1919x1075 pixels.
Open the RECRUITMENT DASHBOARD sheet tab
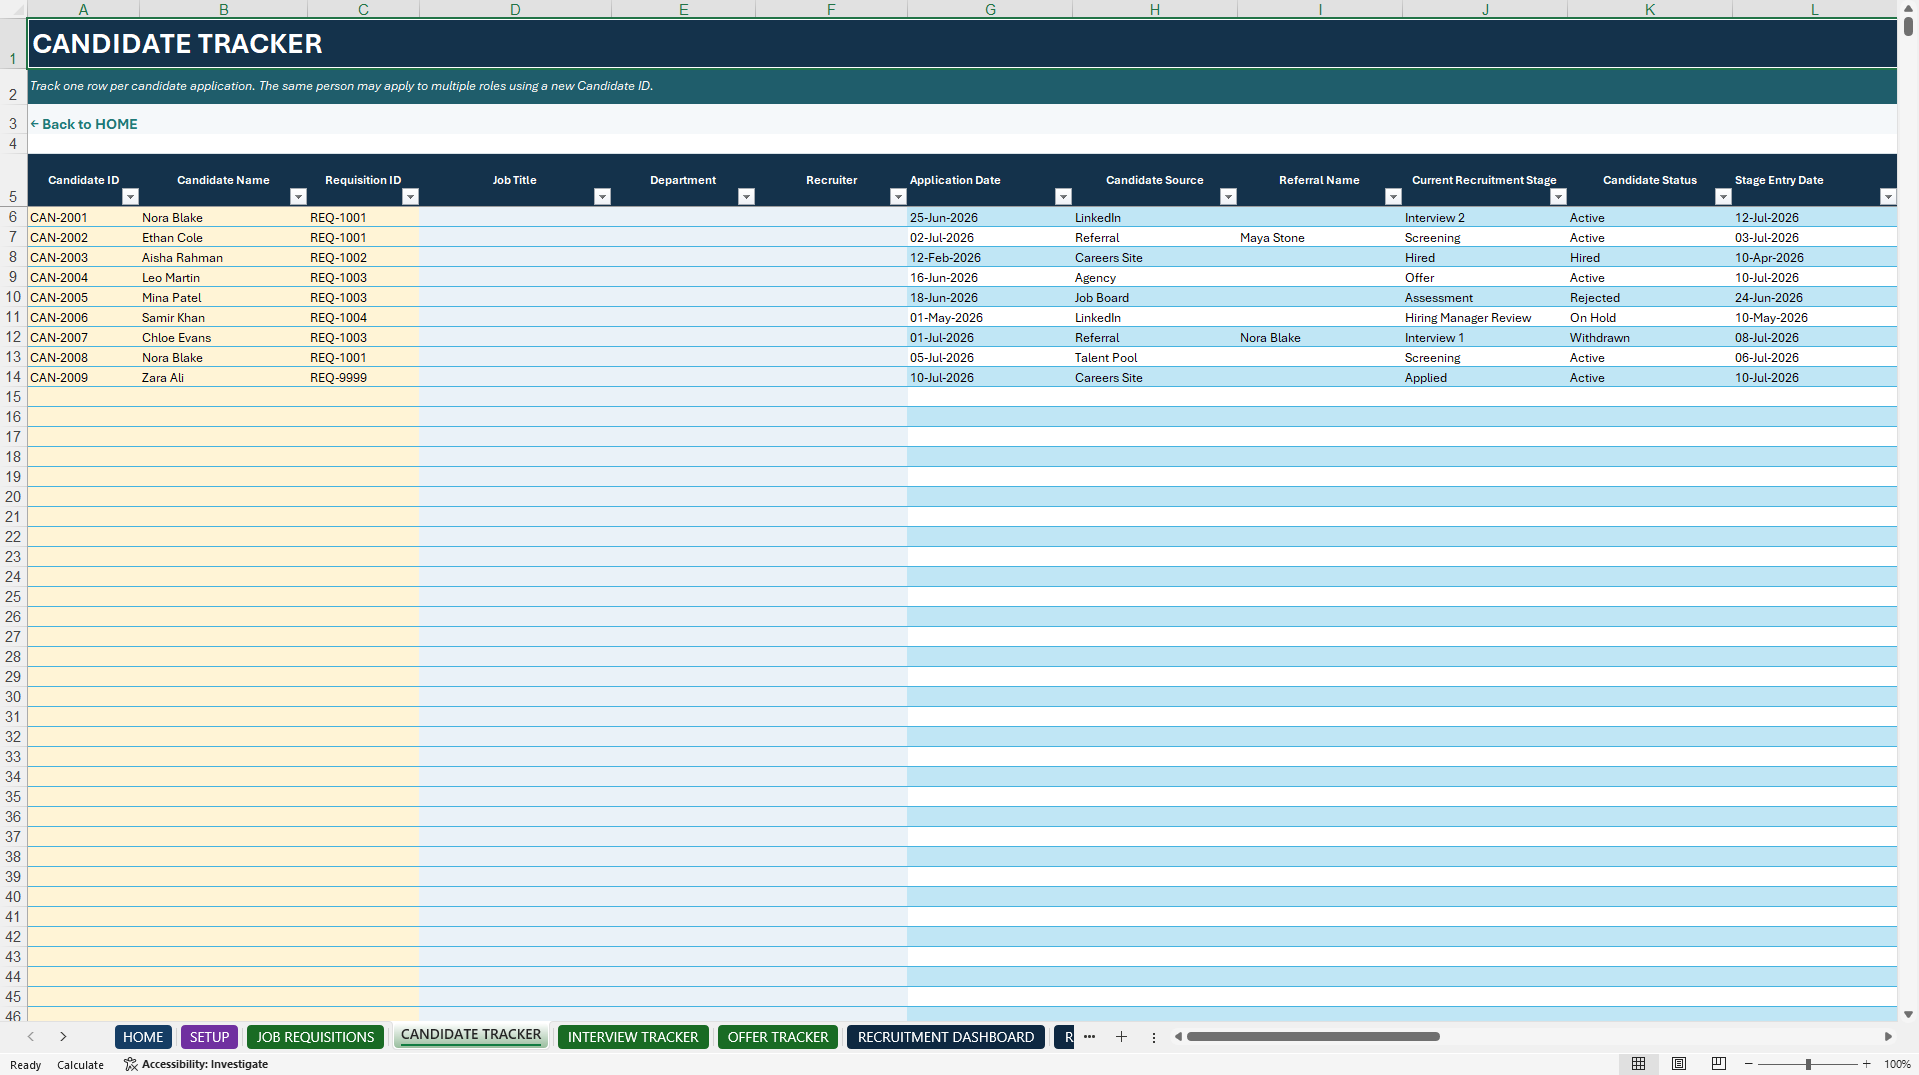946,1037
